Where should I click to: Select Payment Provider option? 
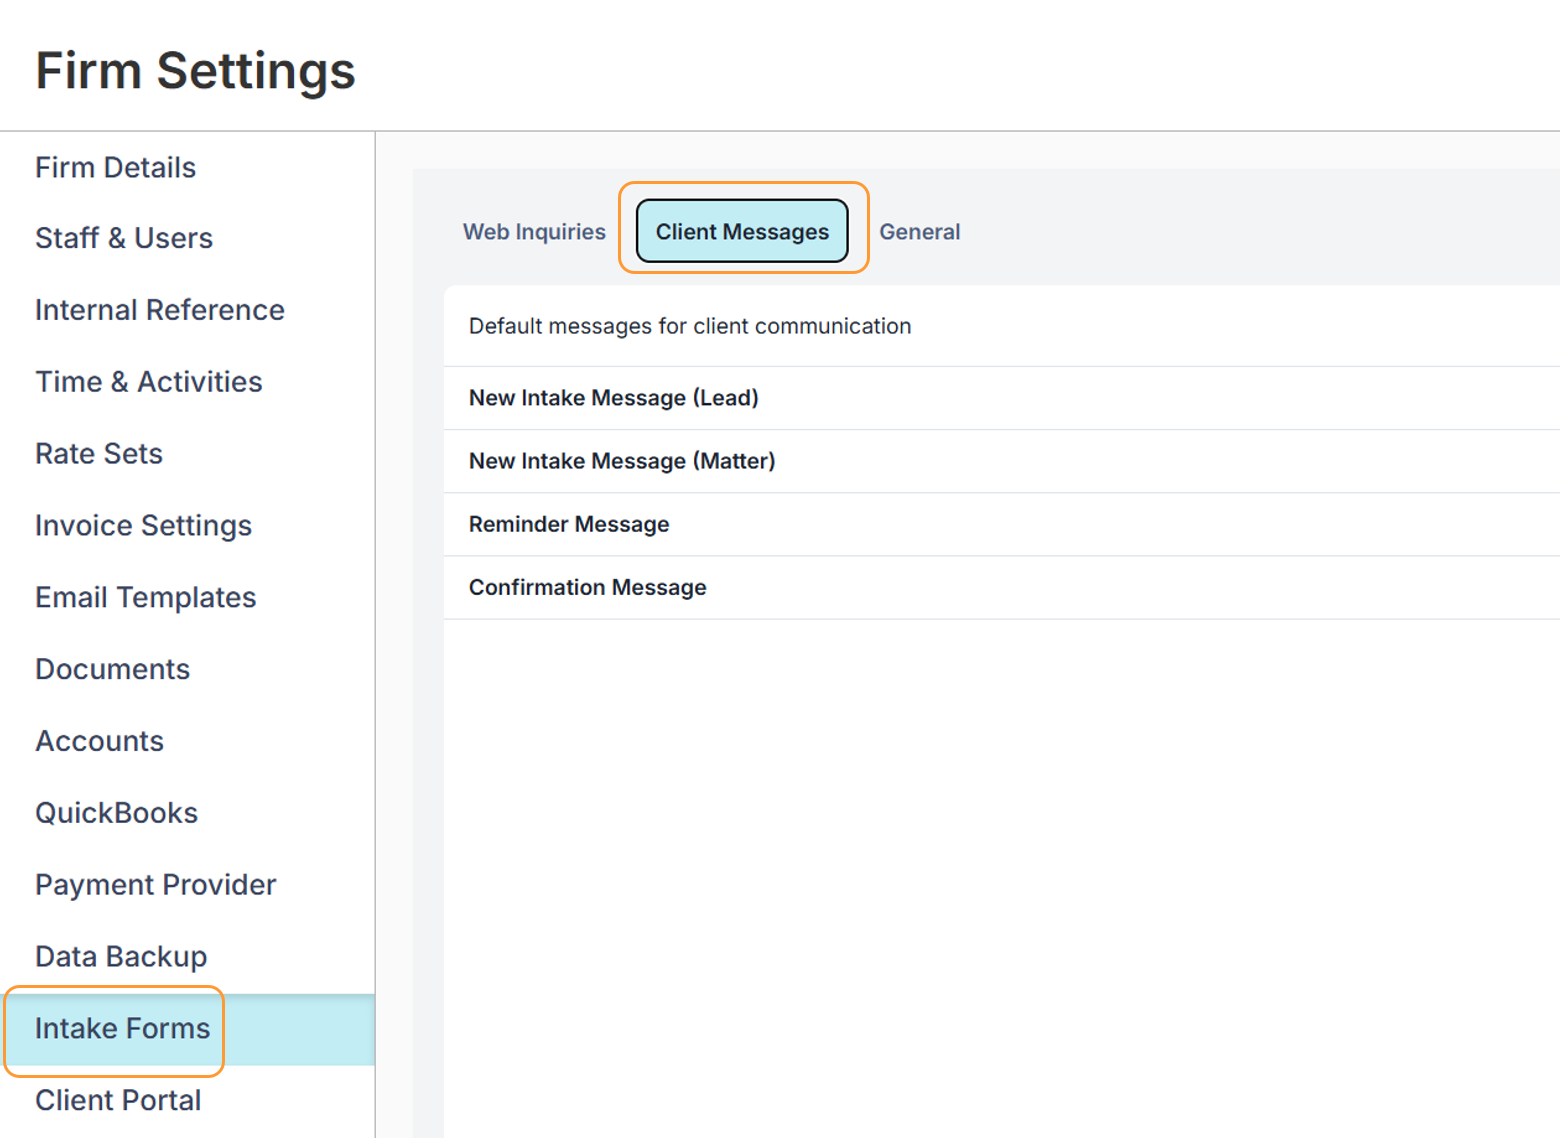point(155,885)
